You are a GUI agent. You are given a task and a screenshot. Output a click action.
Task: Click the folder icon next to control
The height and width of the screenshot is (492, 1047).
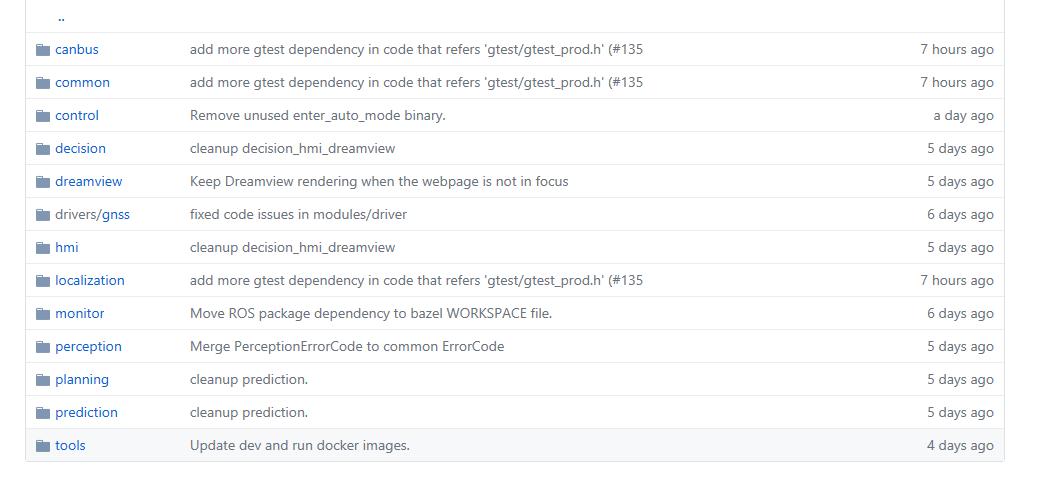(x=43, y=116)
